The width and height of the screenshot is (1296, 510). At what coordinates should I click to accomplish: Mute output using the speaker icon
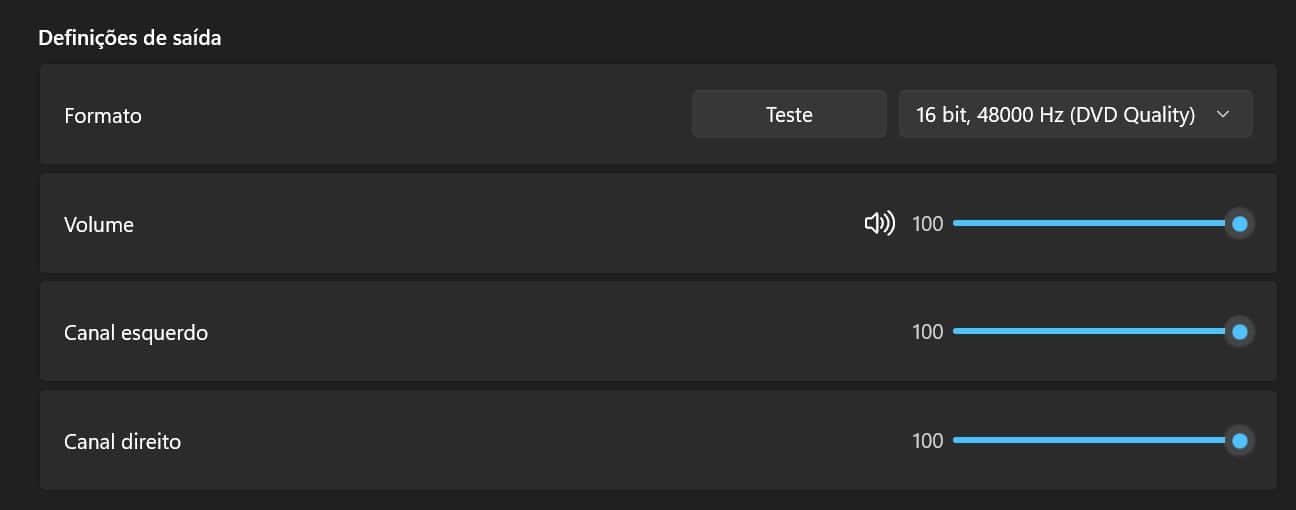tap(879, 224)
